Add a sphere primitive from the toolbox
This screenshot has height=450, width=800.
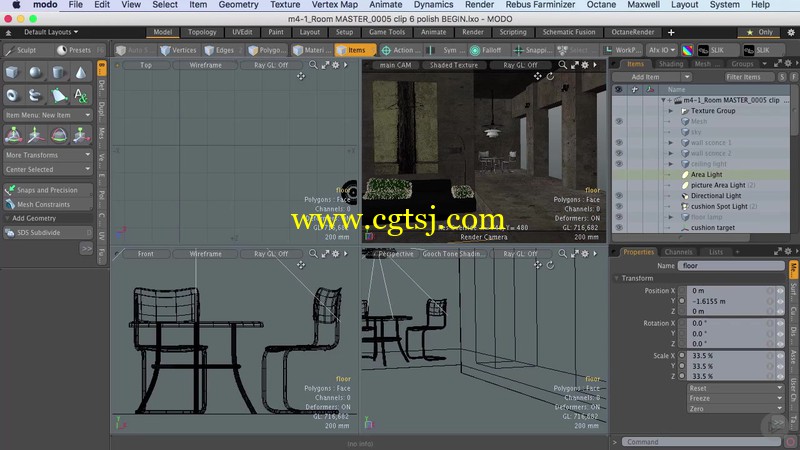click(x=35, y=72)
